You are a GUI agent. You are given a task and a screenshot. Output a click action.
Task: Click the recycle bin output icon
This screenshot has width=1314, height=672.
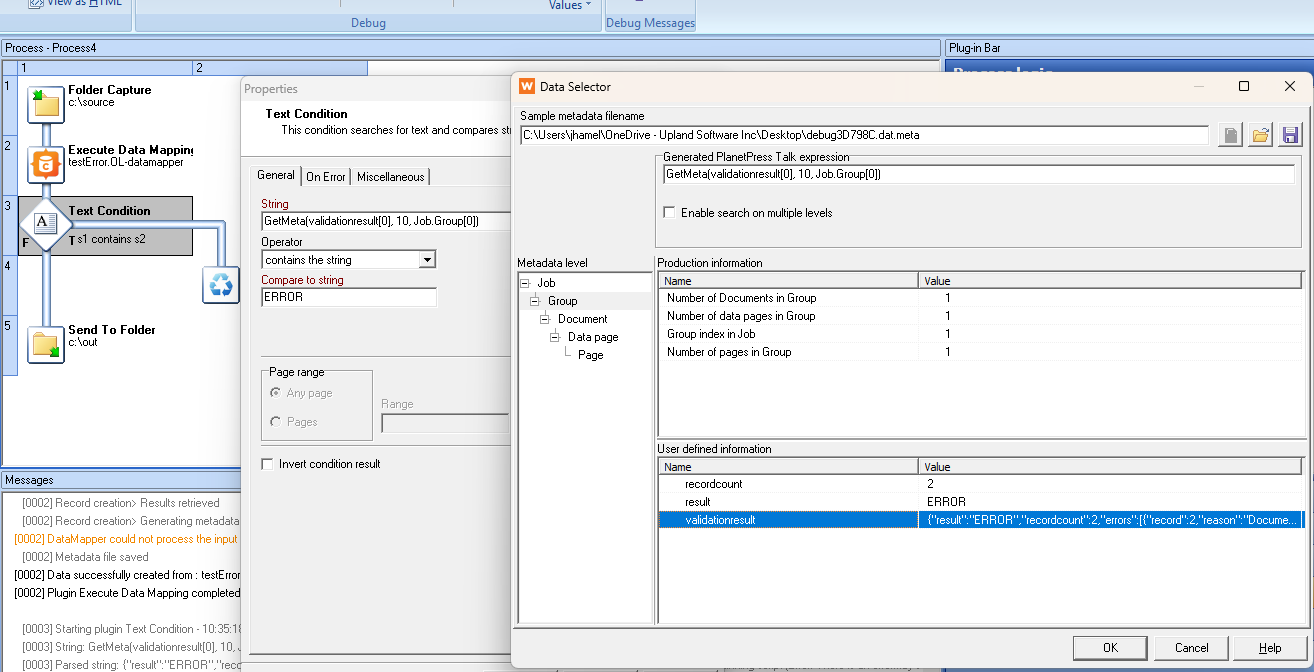pos(221,285)
